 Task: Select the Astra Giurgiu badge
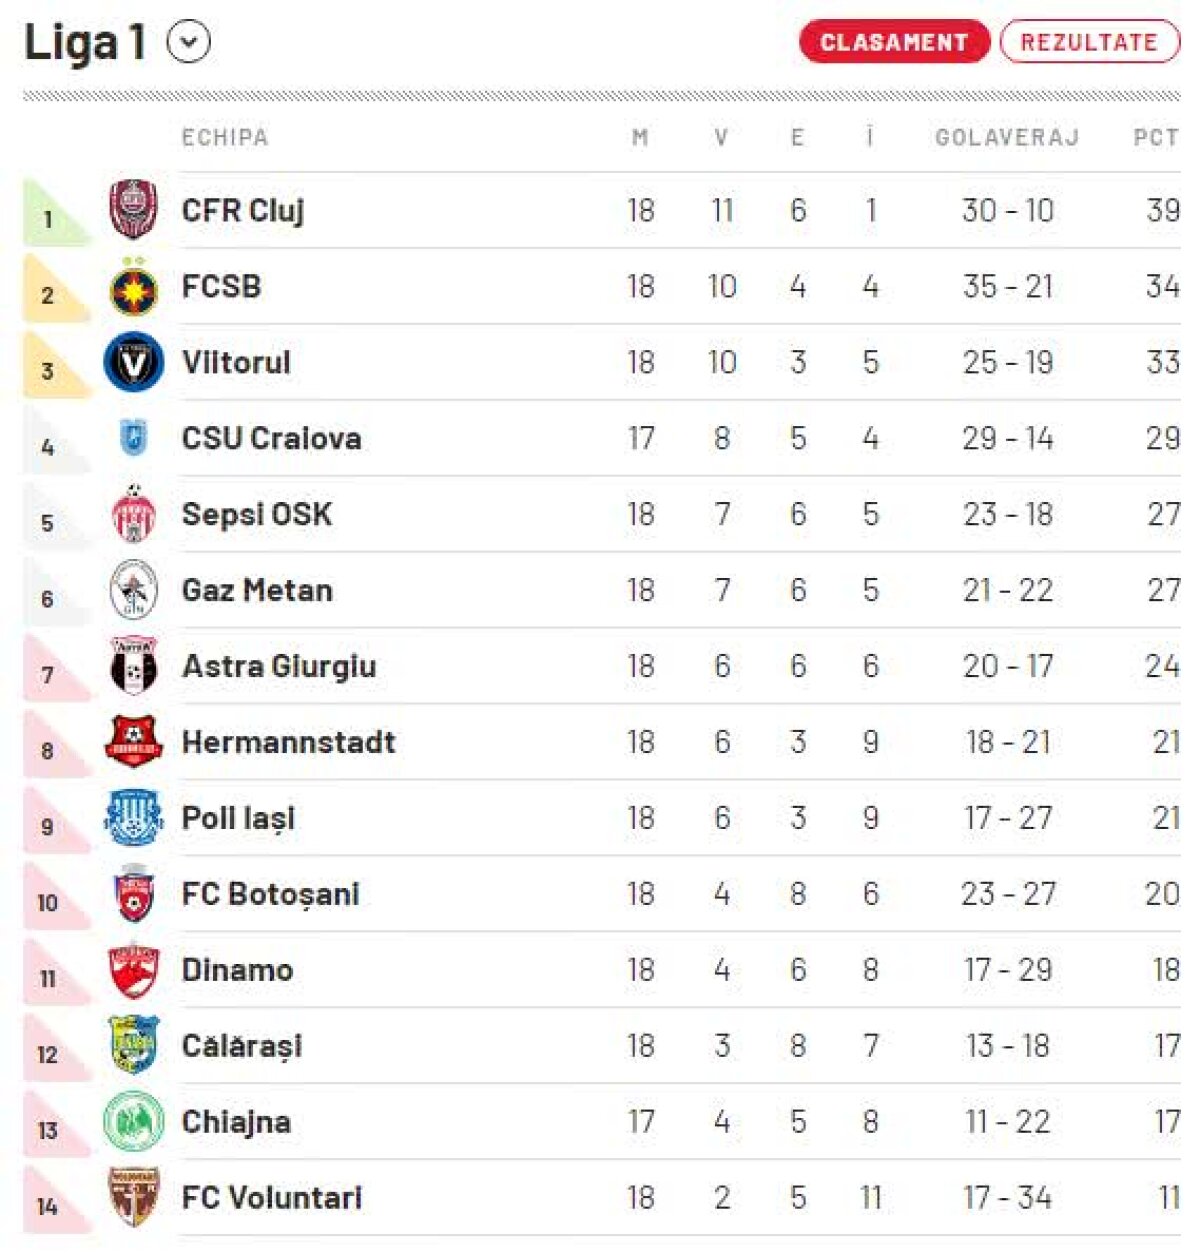133,666
